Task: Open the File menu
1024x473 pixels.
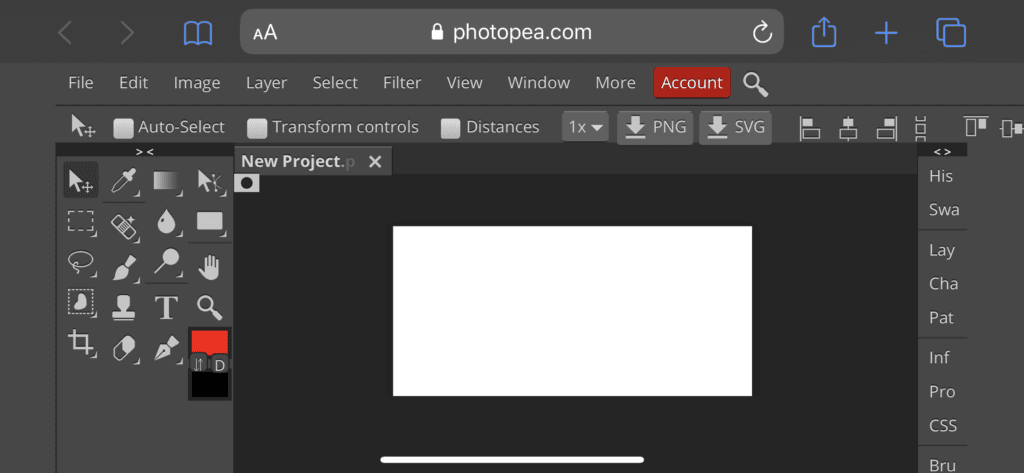Action: point(81,83)
